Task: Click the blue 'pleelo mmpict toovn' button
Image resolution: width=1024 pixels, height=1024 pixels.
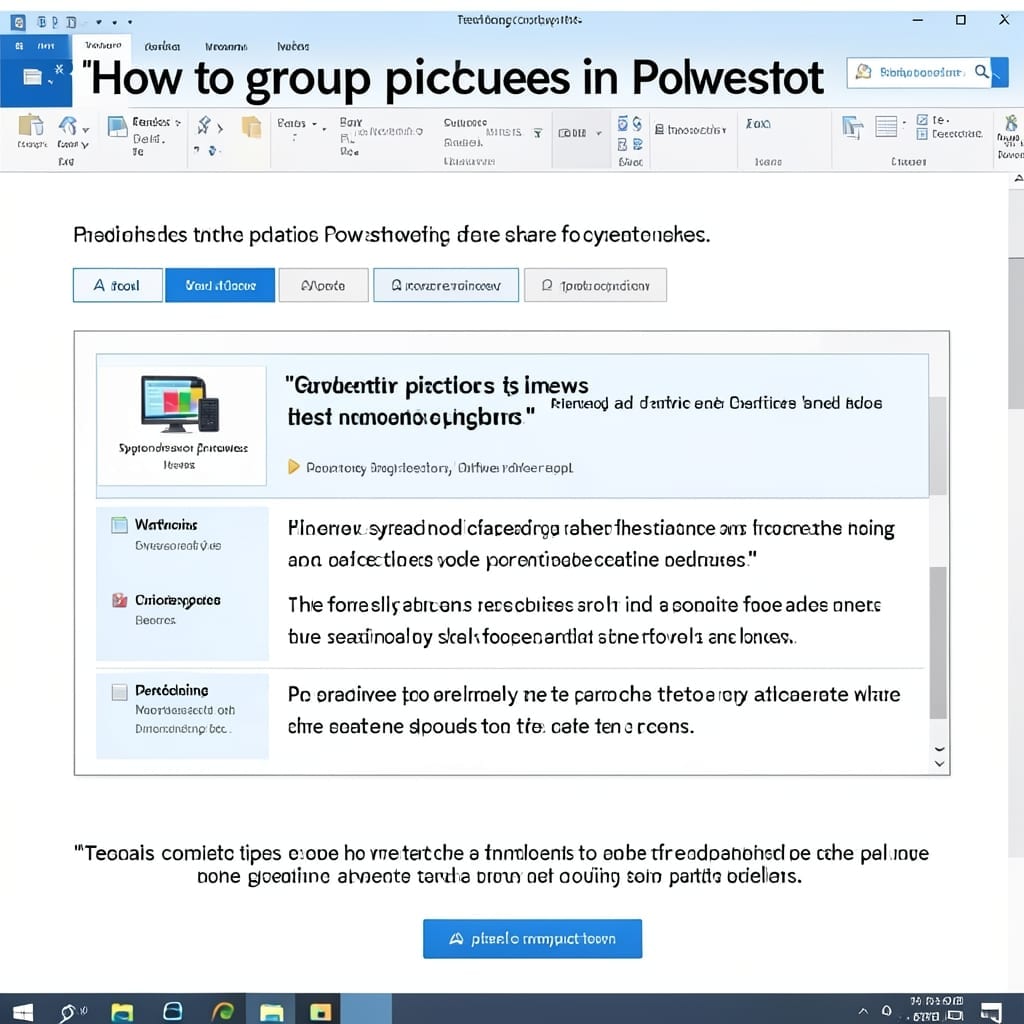Action: [532, 939]
